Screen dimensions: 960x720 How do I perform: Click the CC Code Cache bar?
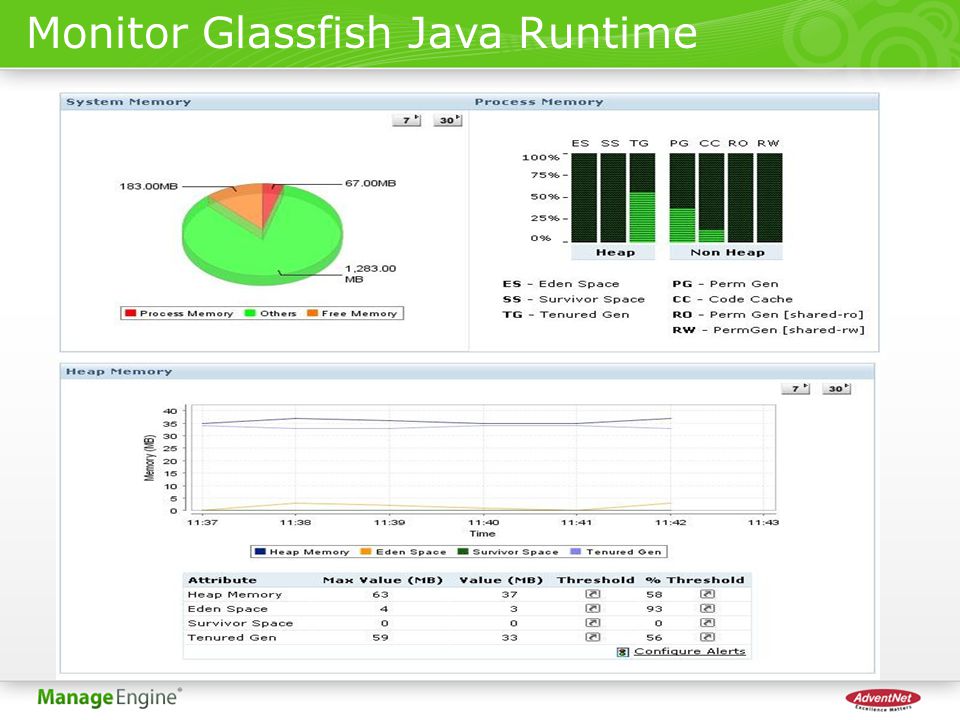pos(711,197)
